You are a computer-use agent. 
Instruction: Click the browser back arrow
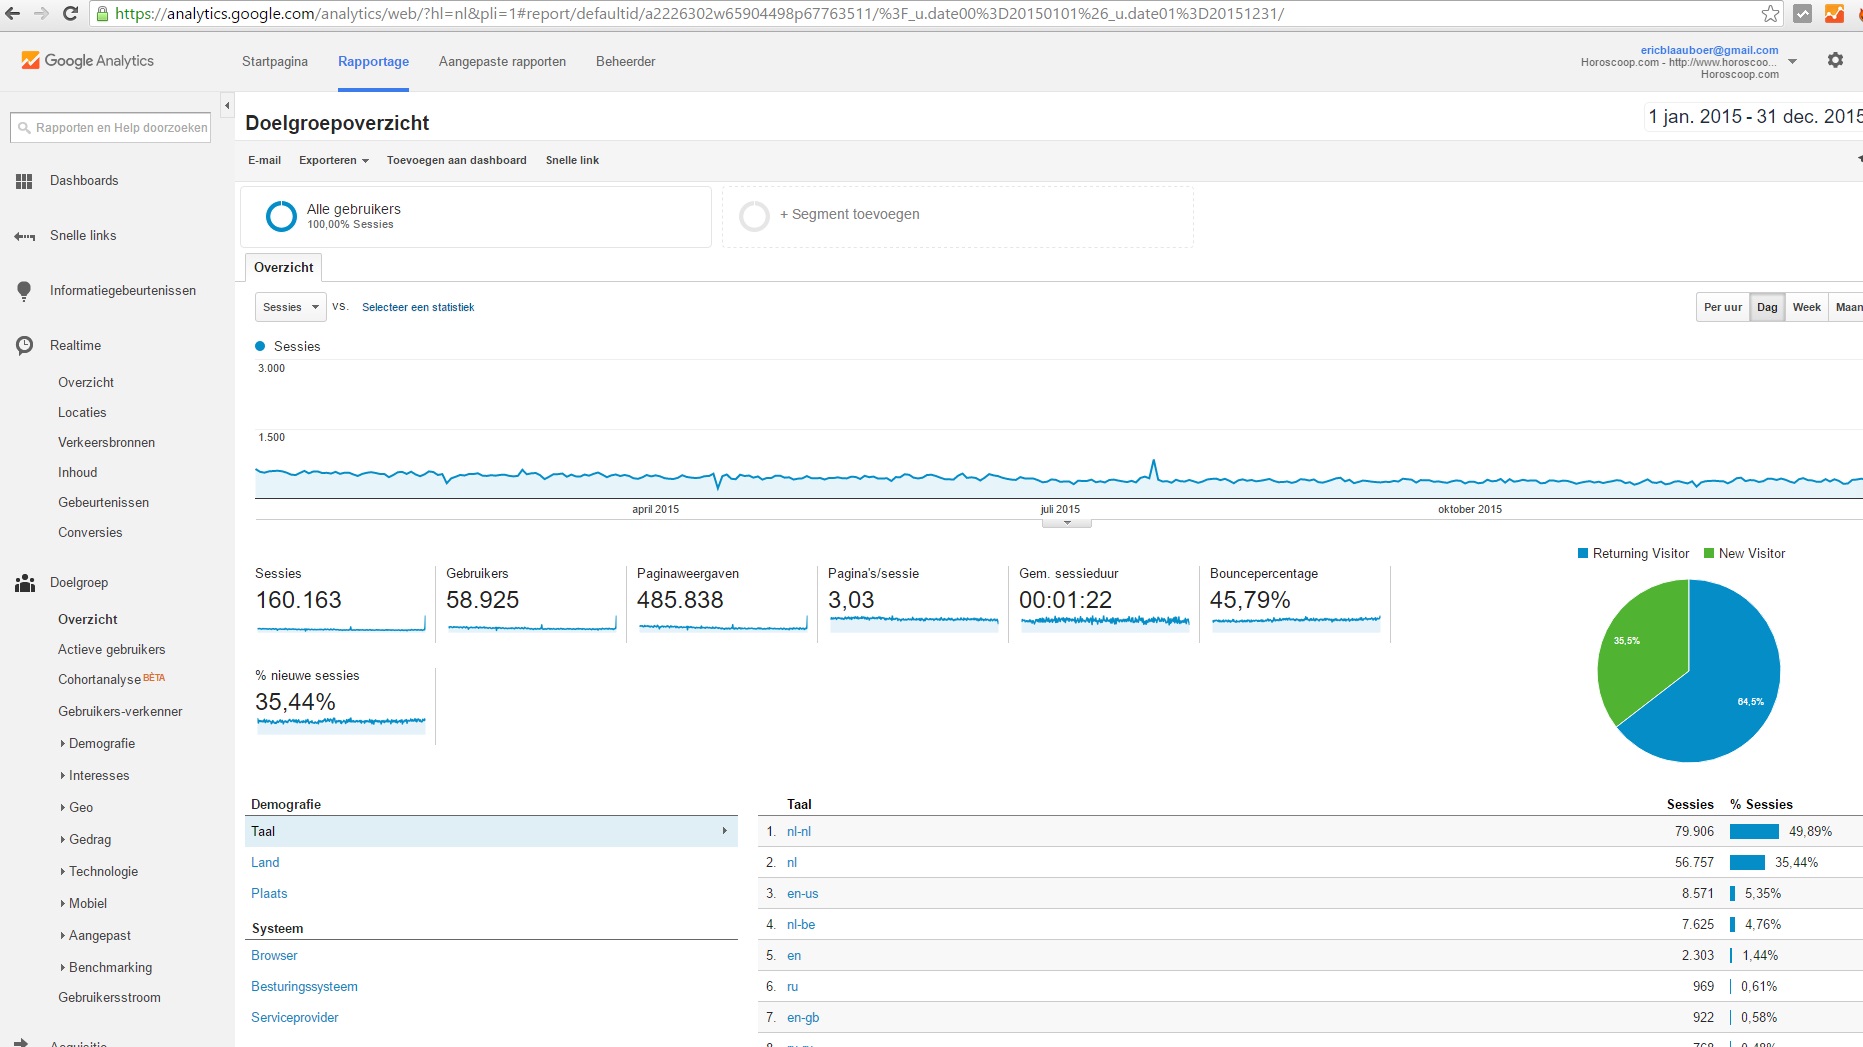coord(13,14)
